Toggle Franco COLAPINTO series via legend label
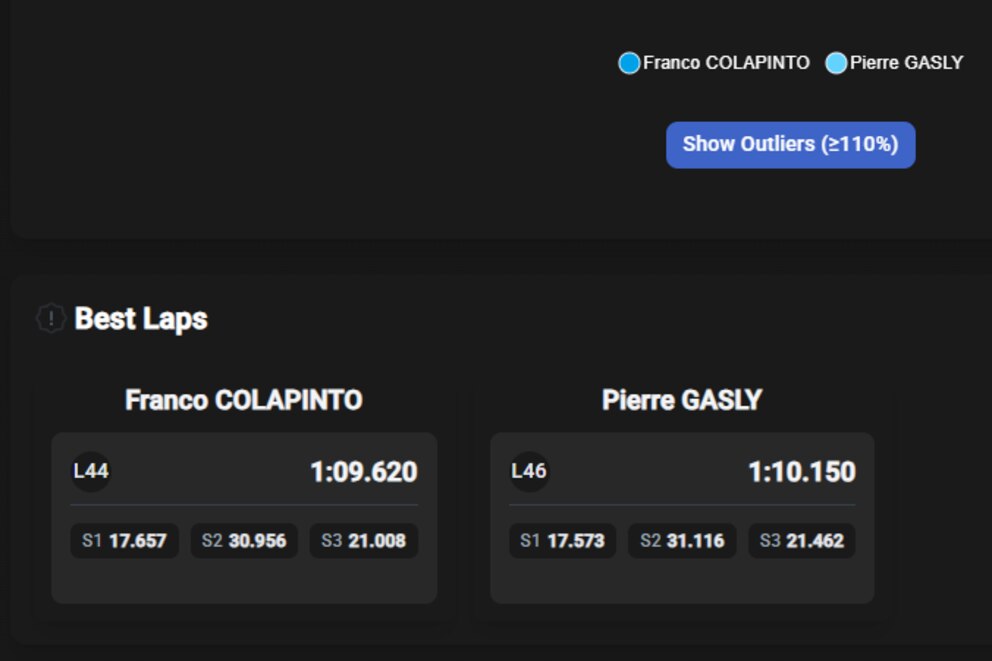The height and width of the screenshot is (661, 992). (726, 63)
